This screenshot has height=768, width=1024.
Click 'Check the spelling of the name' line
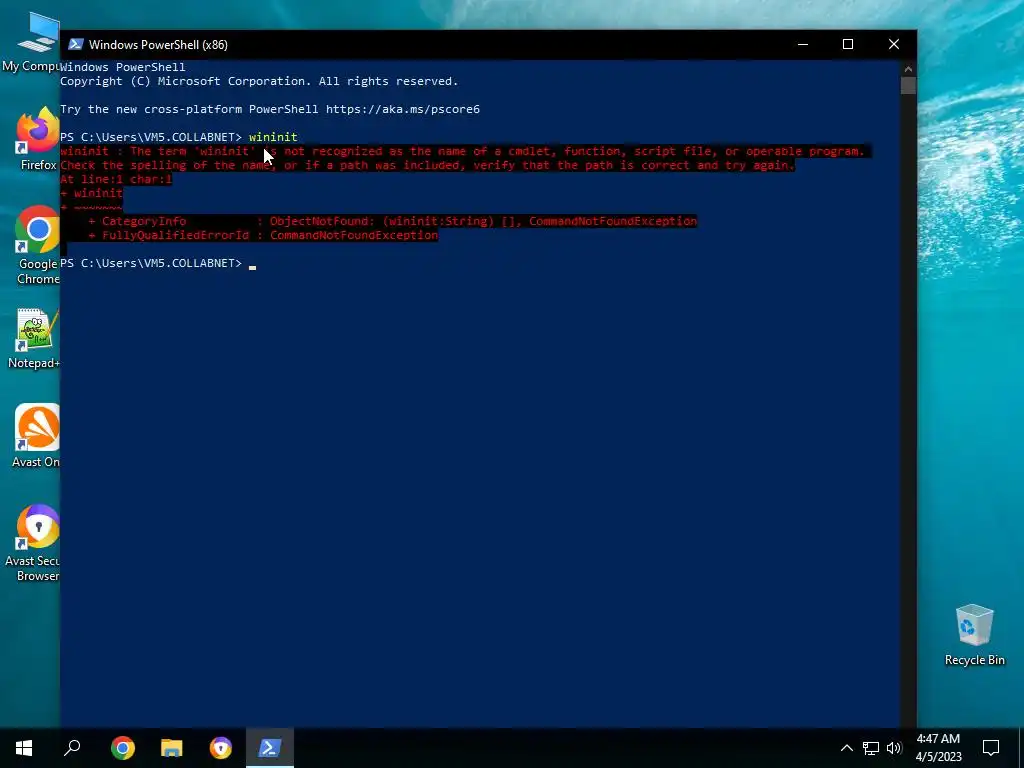[x=427, y=165]
